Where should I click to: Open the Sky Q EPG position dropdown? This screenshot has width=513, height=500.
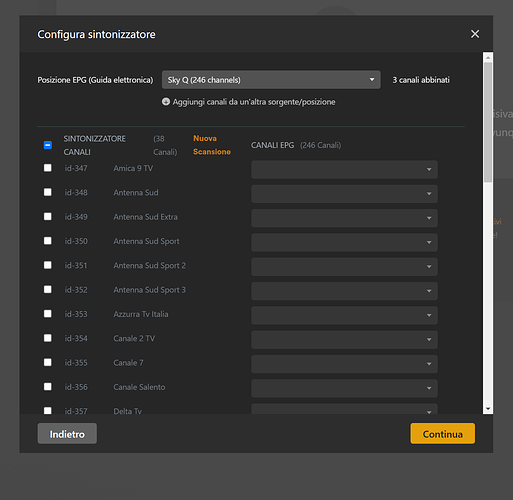[271, 80]
